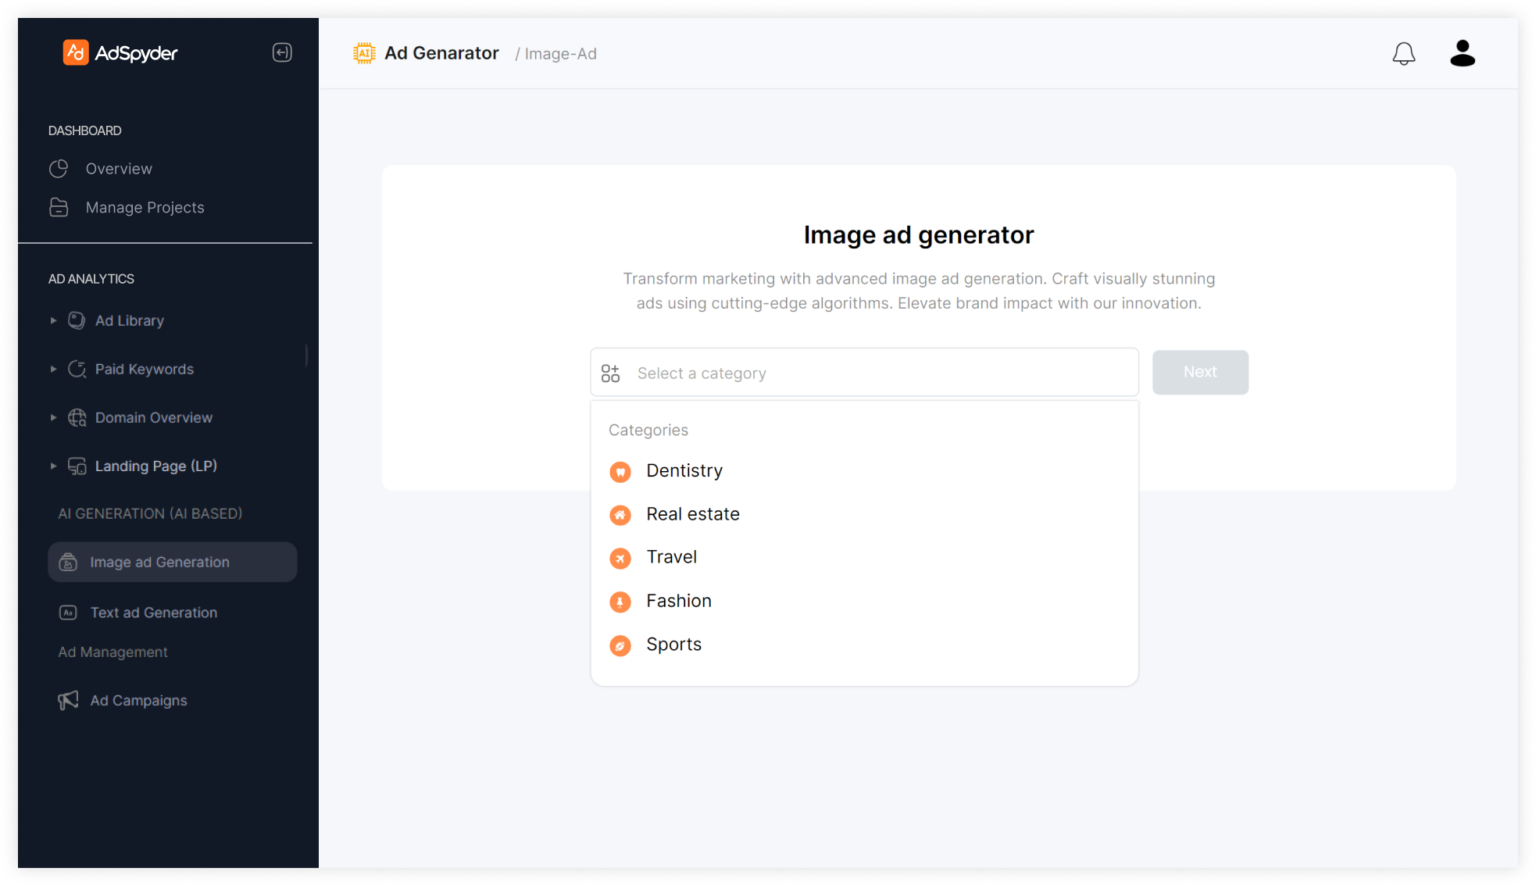1536x886 pixels.
Task: Click the Manage Projects folder icon
Action: pyautogui.click(x=59, y=208)
